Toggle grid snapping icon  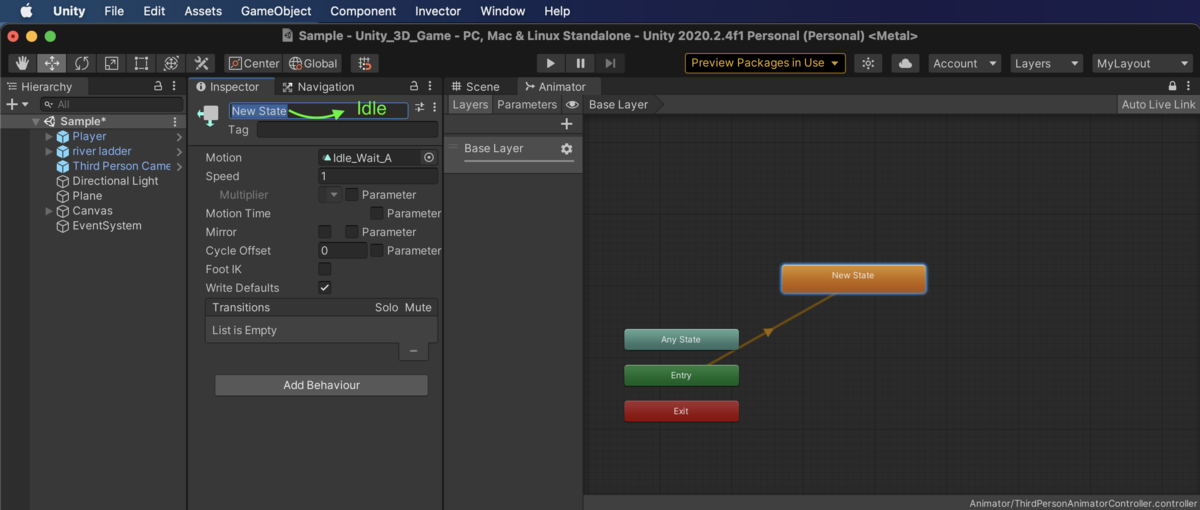pyautogui.click(x=365, y=63)
